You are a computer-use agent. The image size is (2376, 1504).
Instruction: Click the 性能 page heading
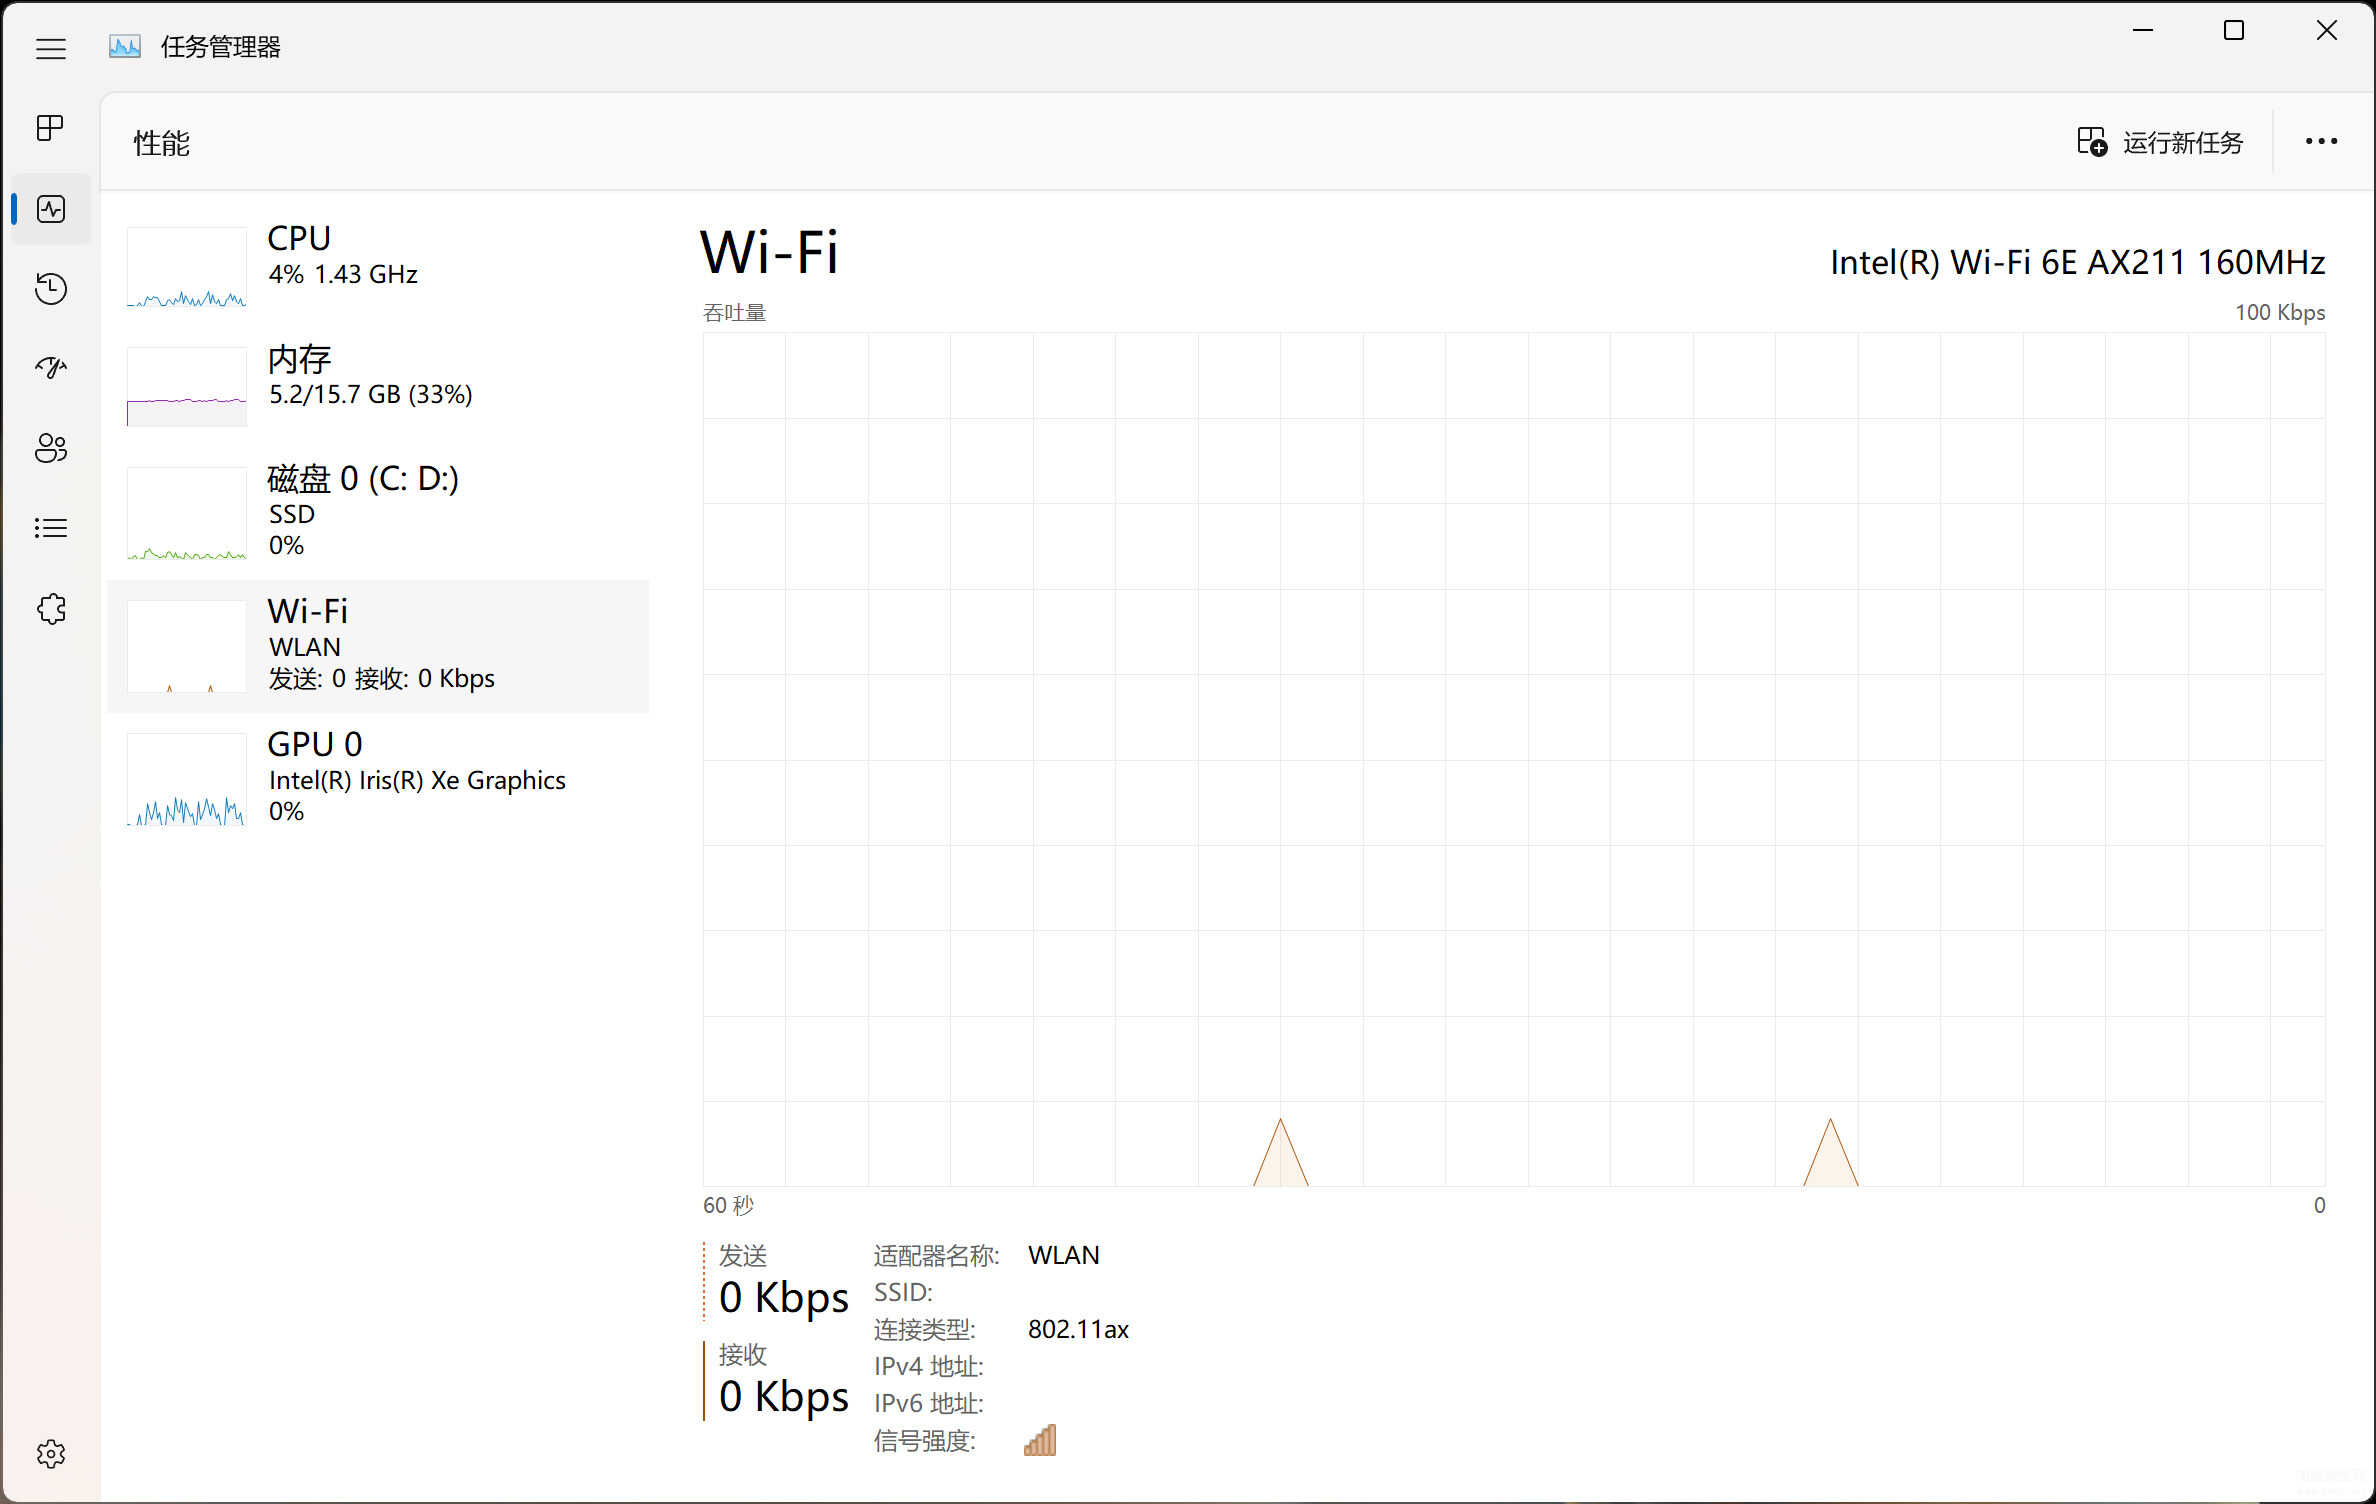(x=162, y=143)
